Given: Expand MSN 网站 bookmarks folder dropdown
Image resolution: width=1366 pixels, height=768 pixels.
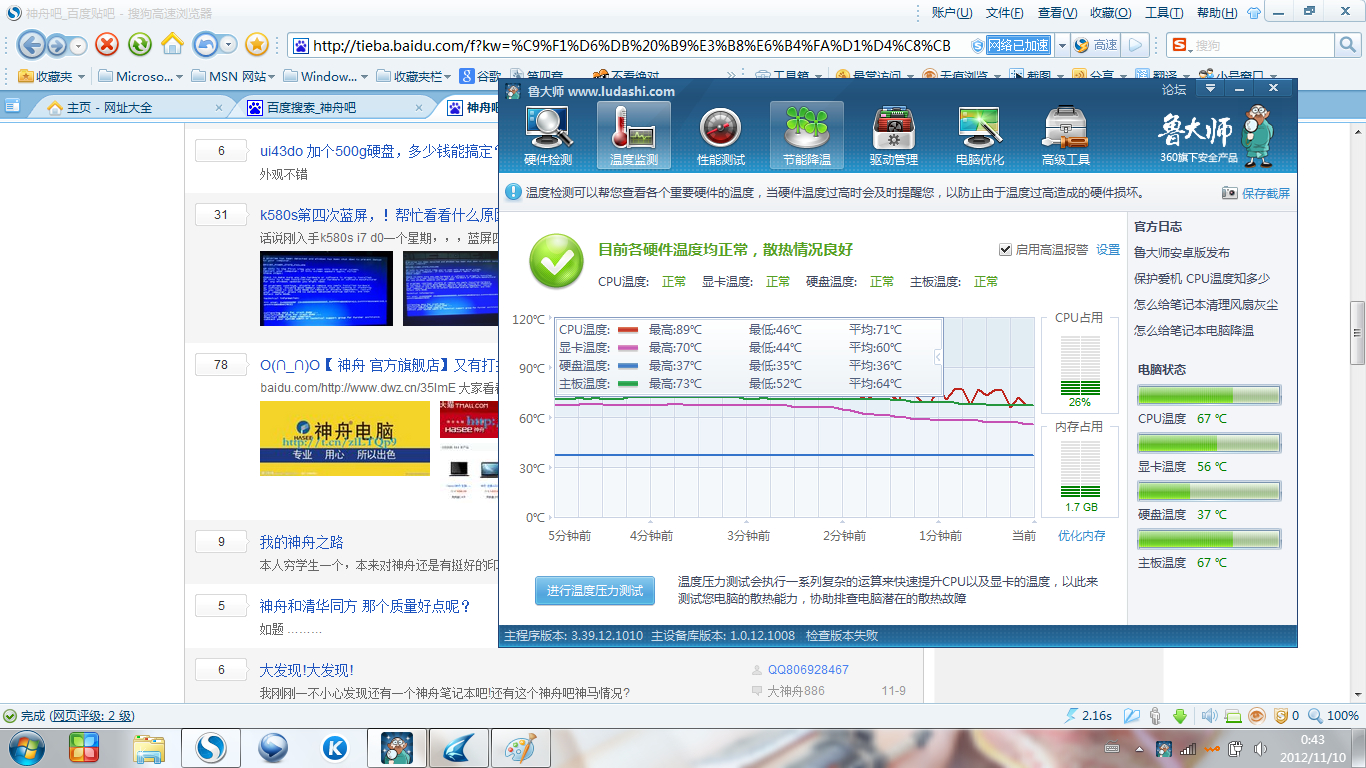Looking at the screenshot, I should pos(274,77).
